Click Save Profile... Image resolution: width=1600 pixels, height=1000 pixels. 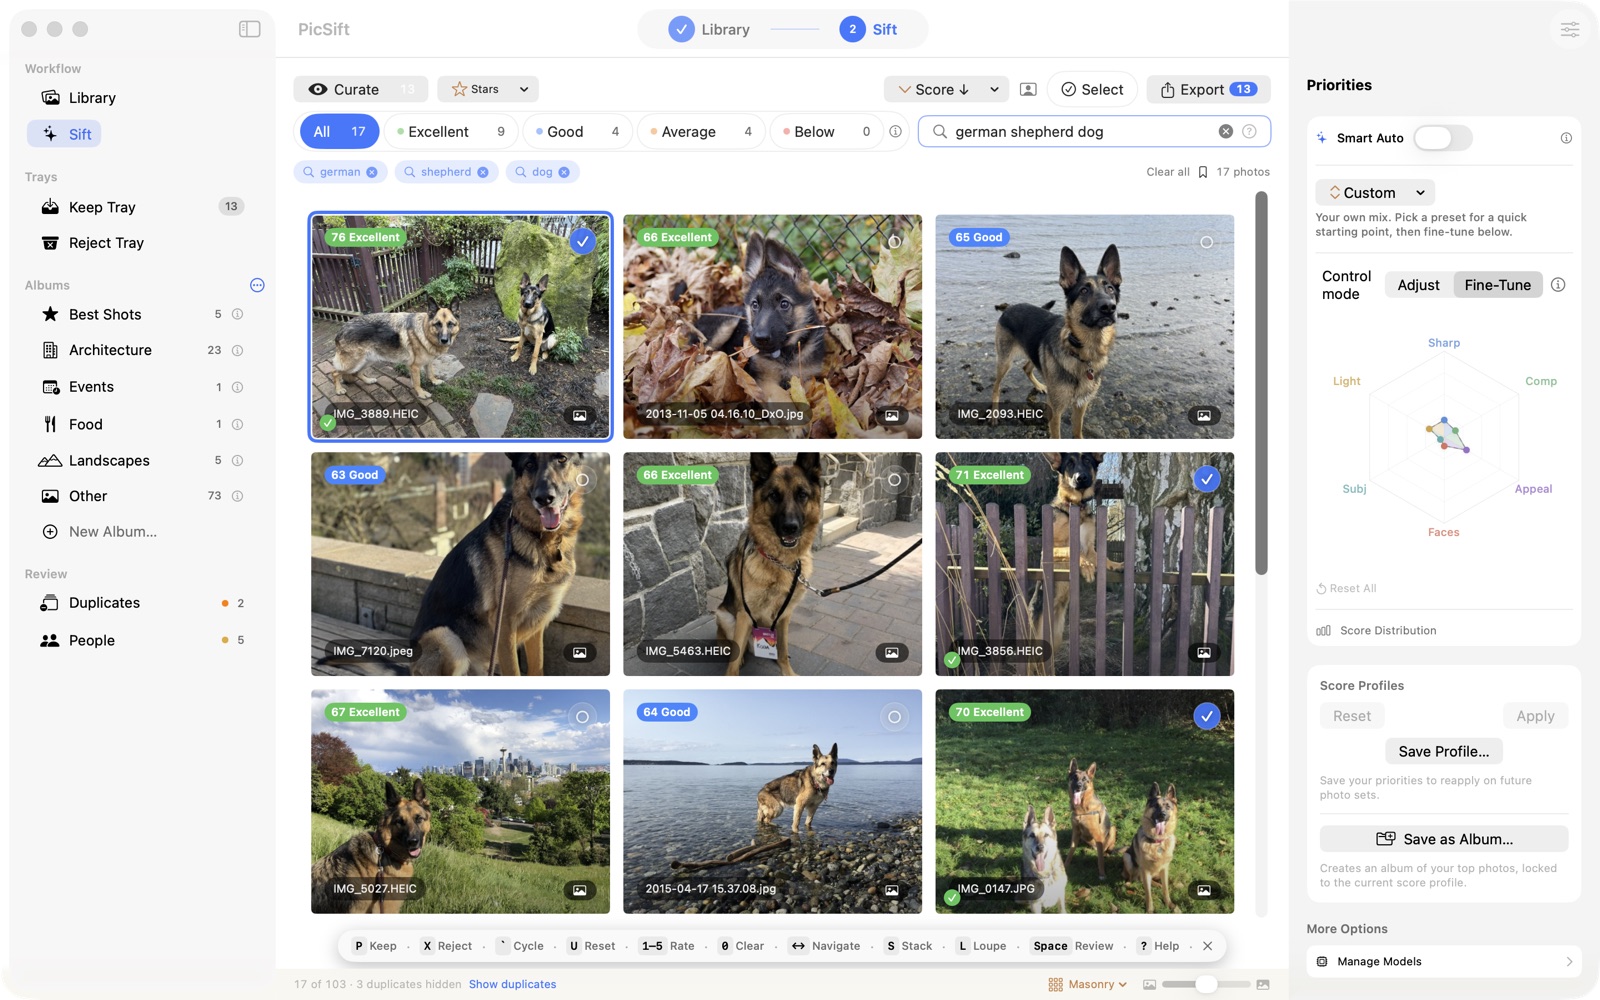[1443, 752]
